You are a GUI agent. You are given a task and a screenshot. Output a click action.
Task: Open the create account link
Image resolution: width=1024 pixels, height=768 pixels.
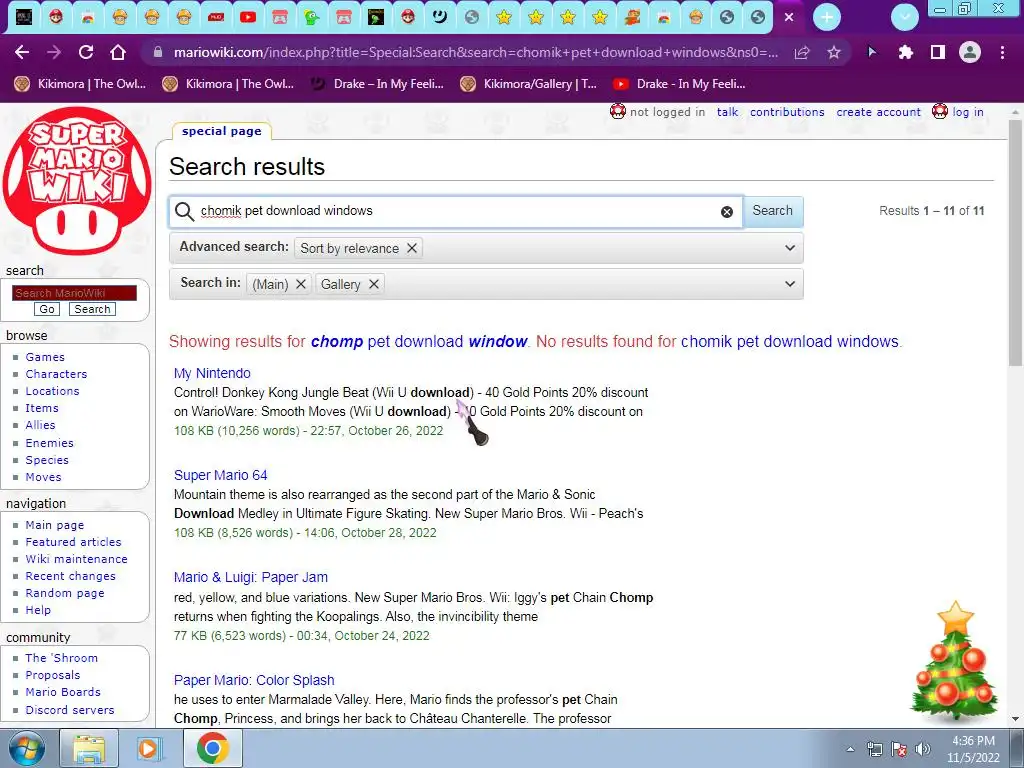[x=878, y=112]
